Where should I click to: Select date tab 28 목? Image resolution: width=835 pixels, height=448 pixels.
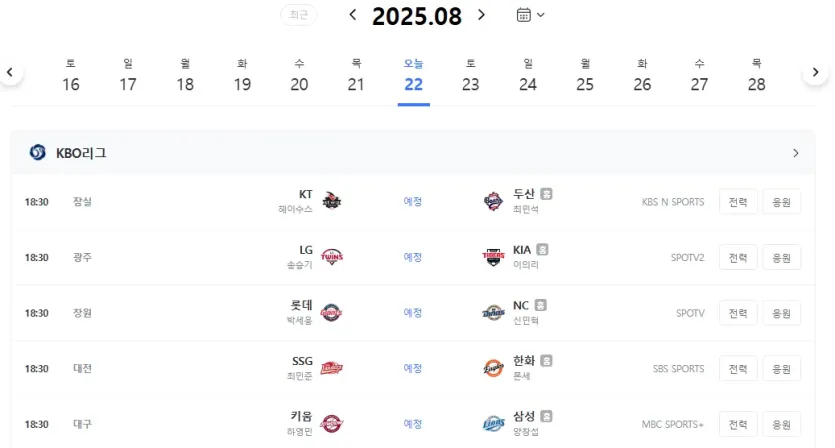coord(757,76)
